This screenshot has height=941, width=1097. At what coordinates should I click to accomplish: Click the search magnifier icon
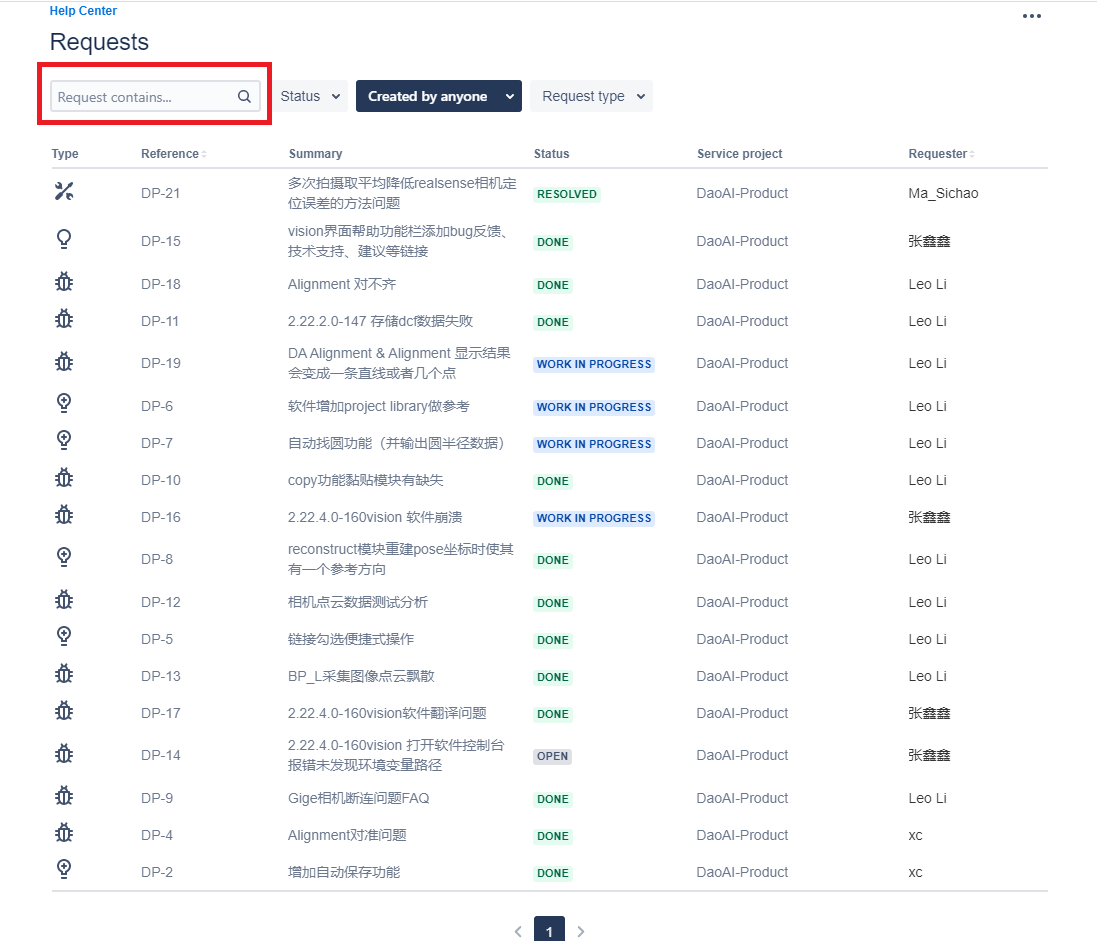point(244,97)
